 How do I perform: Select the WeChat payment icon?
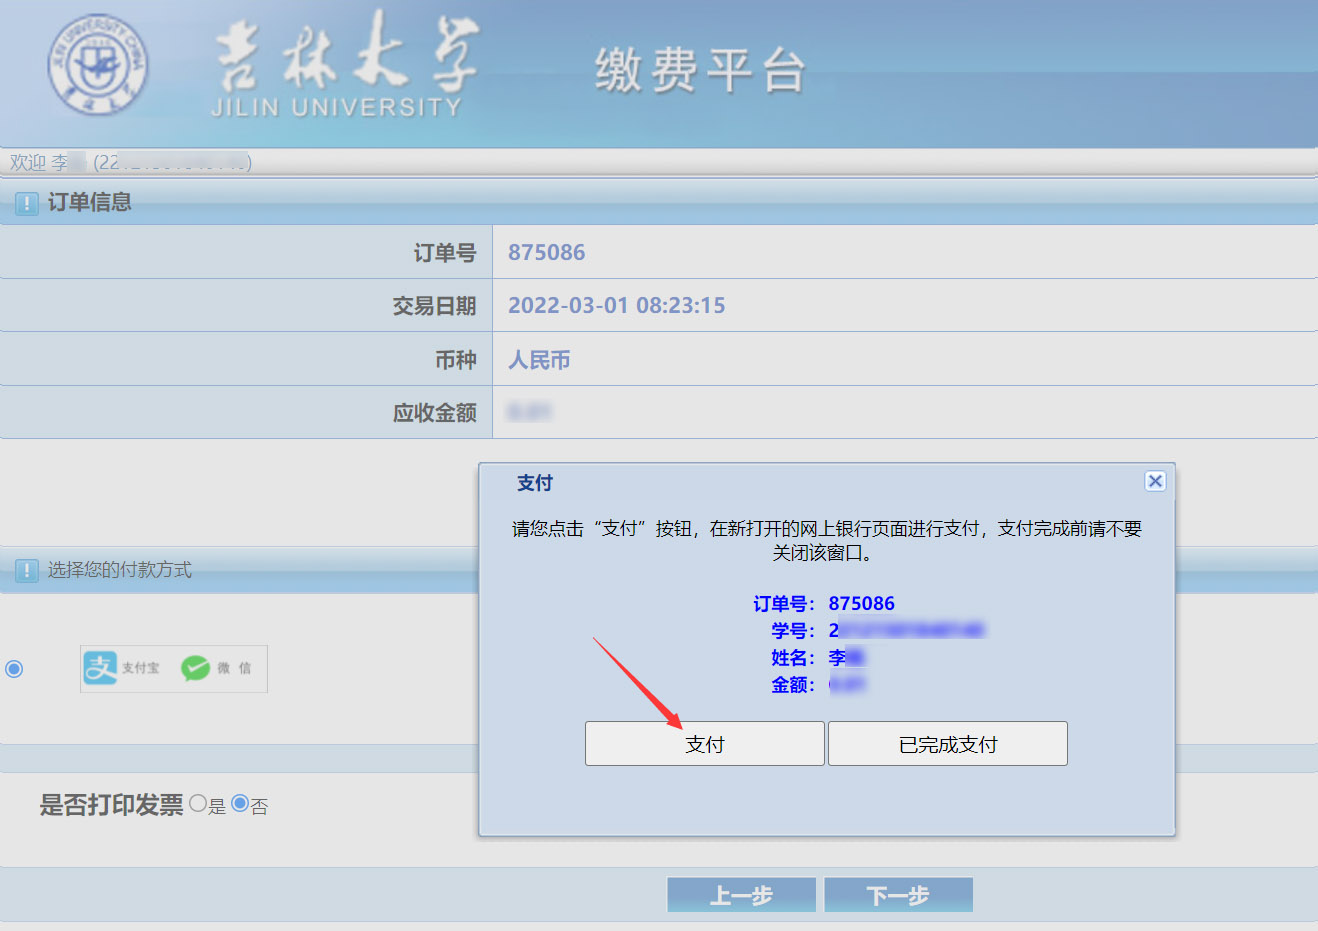pos(196,668)
